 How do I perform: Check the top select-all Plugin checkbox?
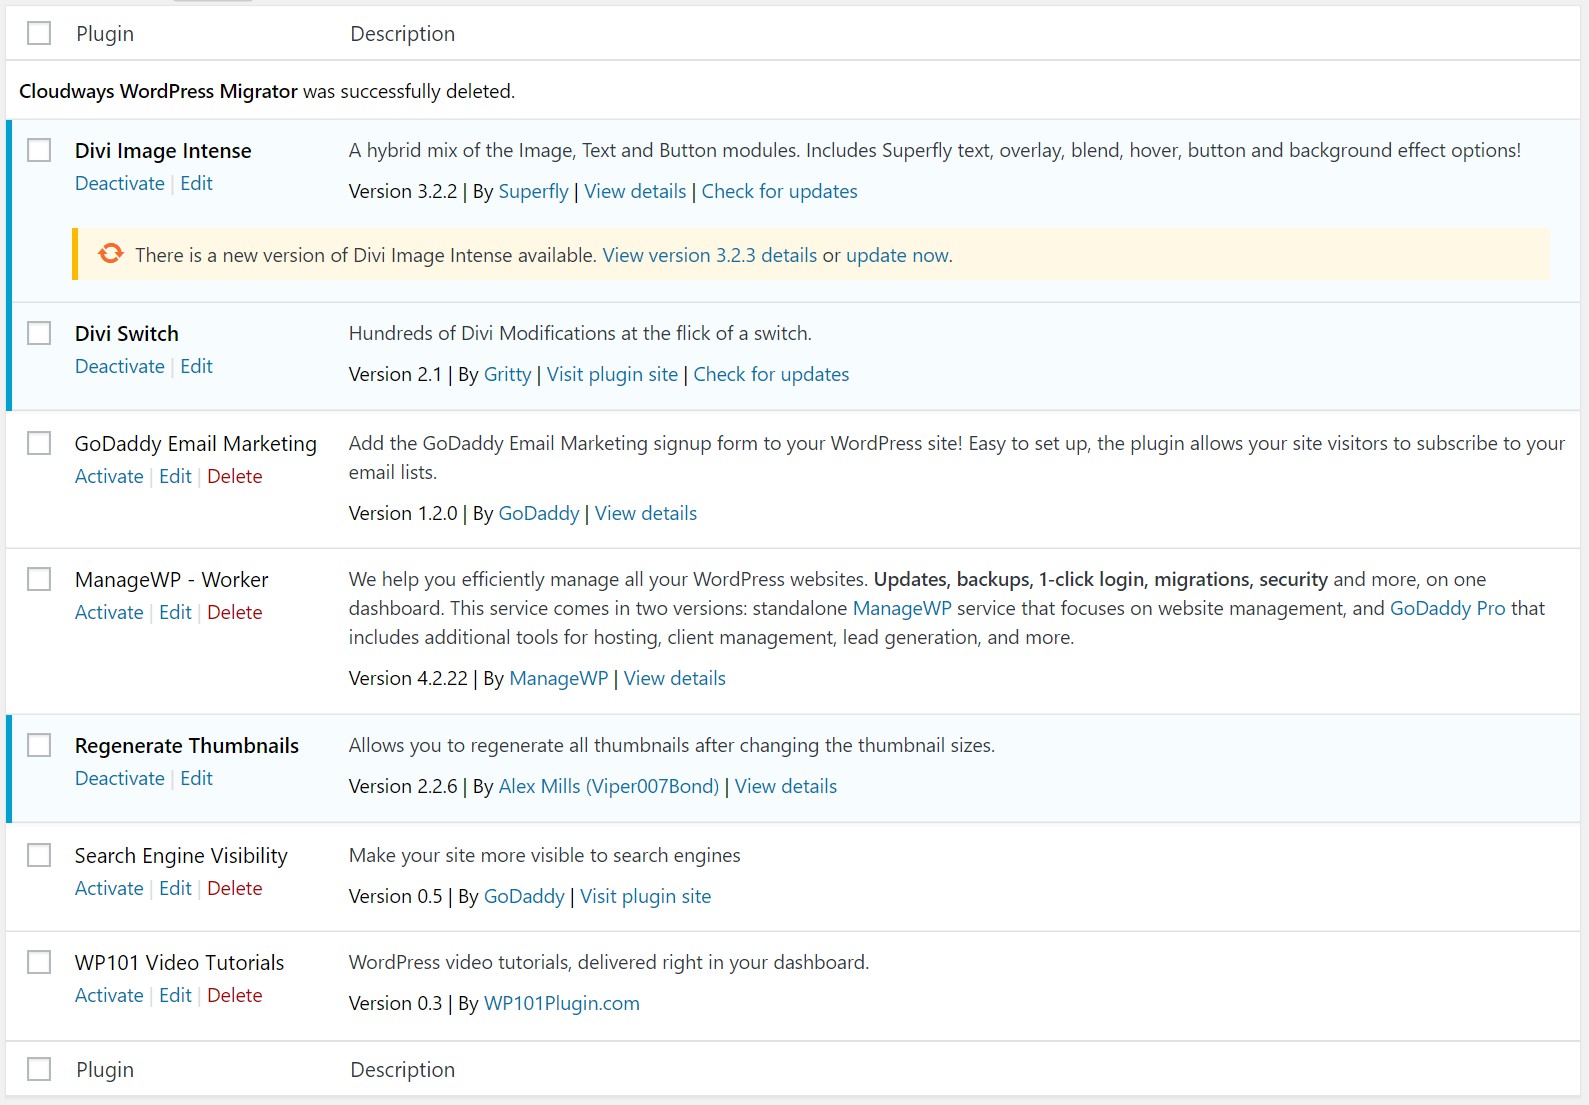(x=39, y=33)
